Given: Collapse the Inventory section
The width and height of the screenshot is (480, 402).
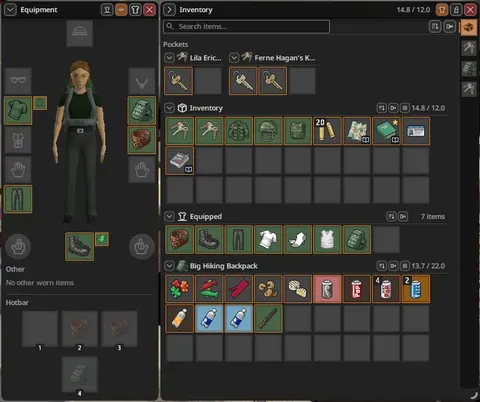Looking at the screenshot, I should click(169, 108).
